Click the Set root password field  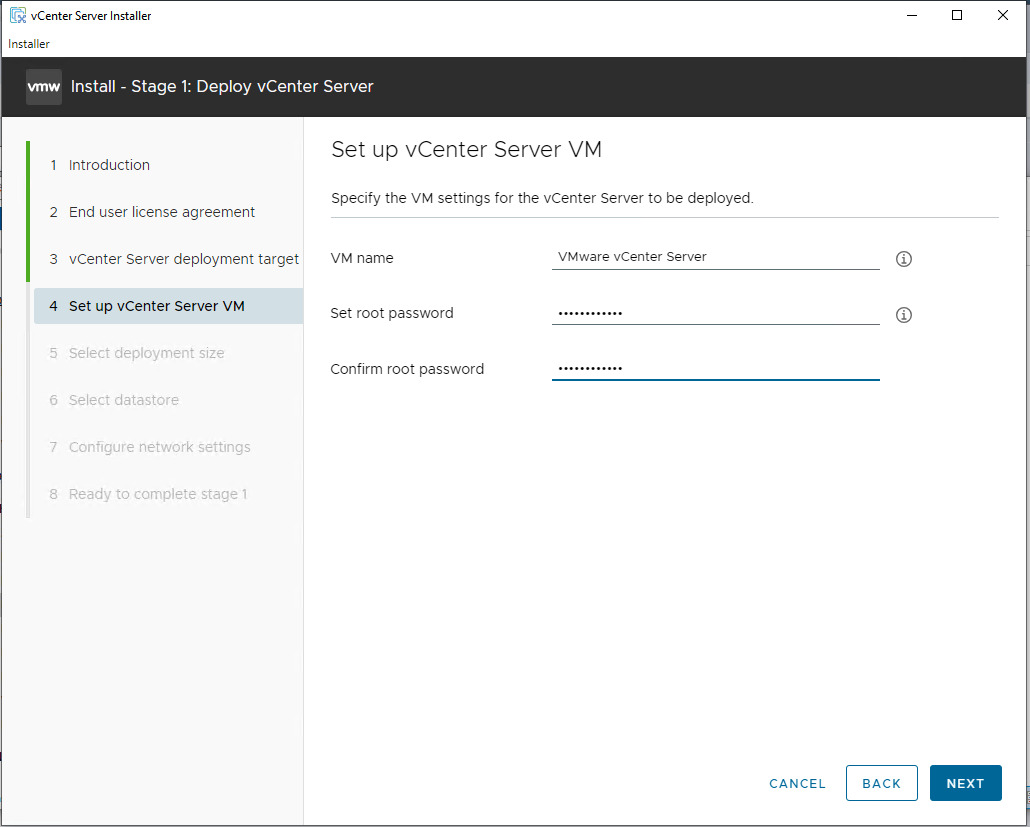[x=715, y=313]
